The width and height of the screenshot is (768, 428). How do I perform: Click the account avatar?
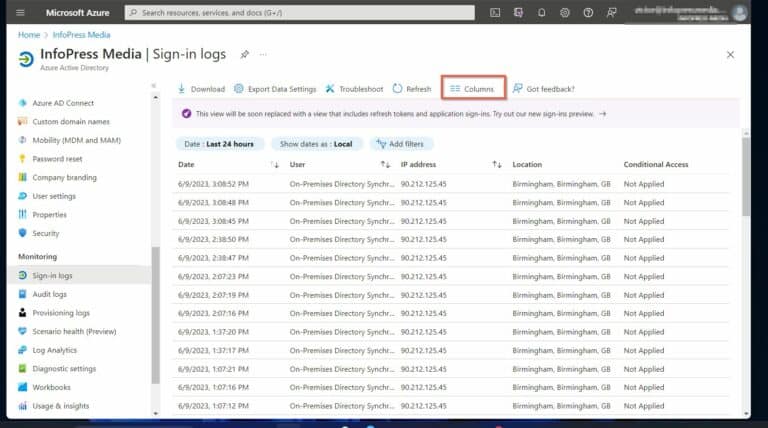pos(740,13)
